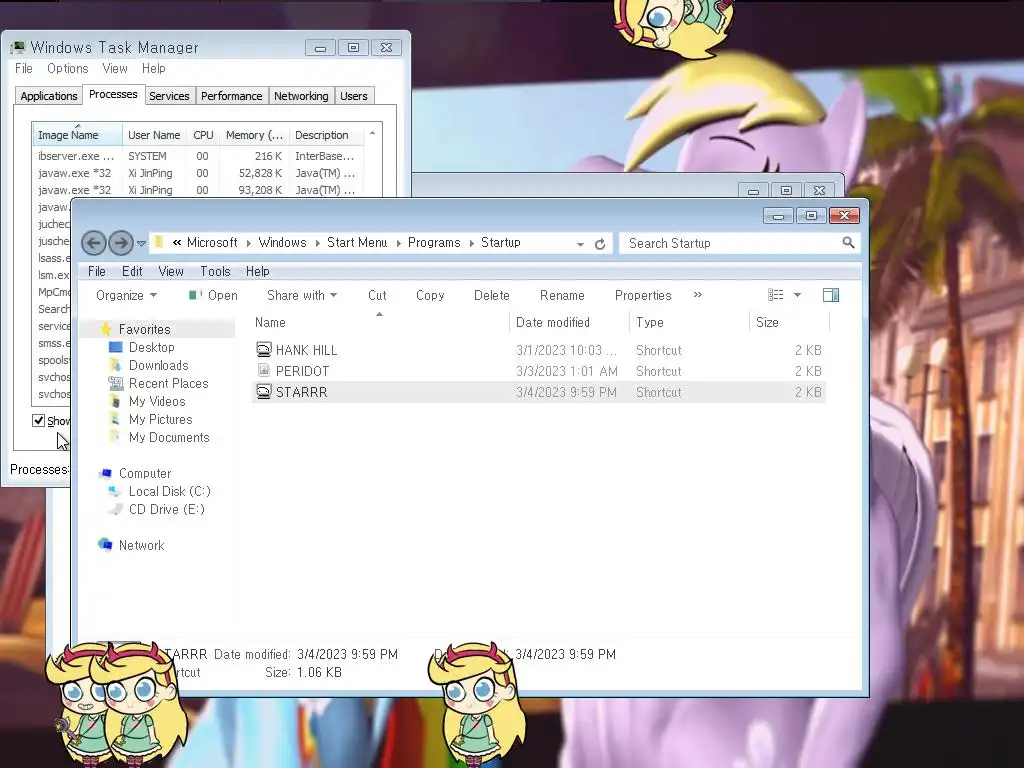Sort by Date modified column
This screenshot has height=768, width=1024.
click(x=569, y=322)
